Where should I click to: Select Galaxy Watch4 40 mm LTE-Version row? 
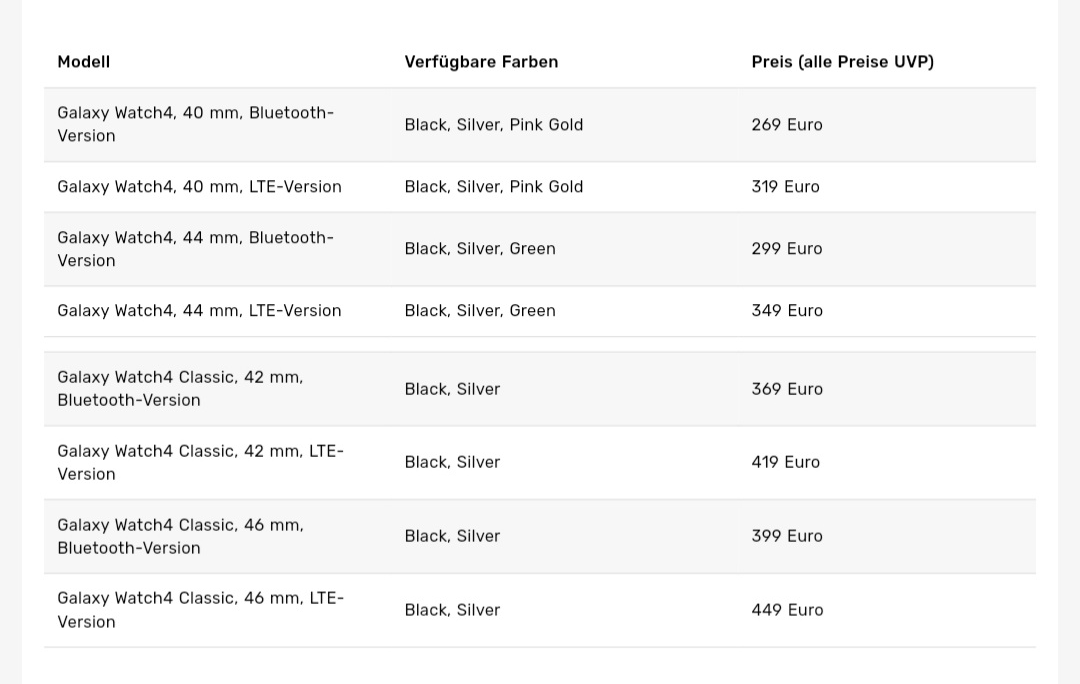[199, 187]
